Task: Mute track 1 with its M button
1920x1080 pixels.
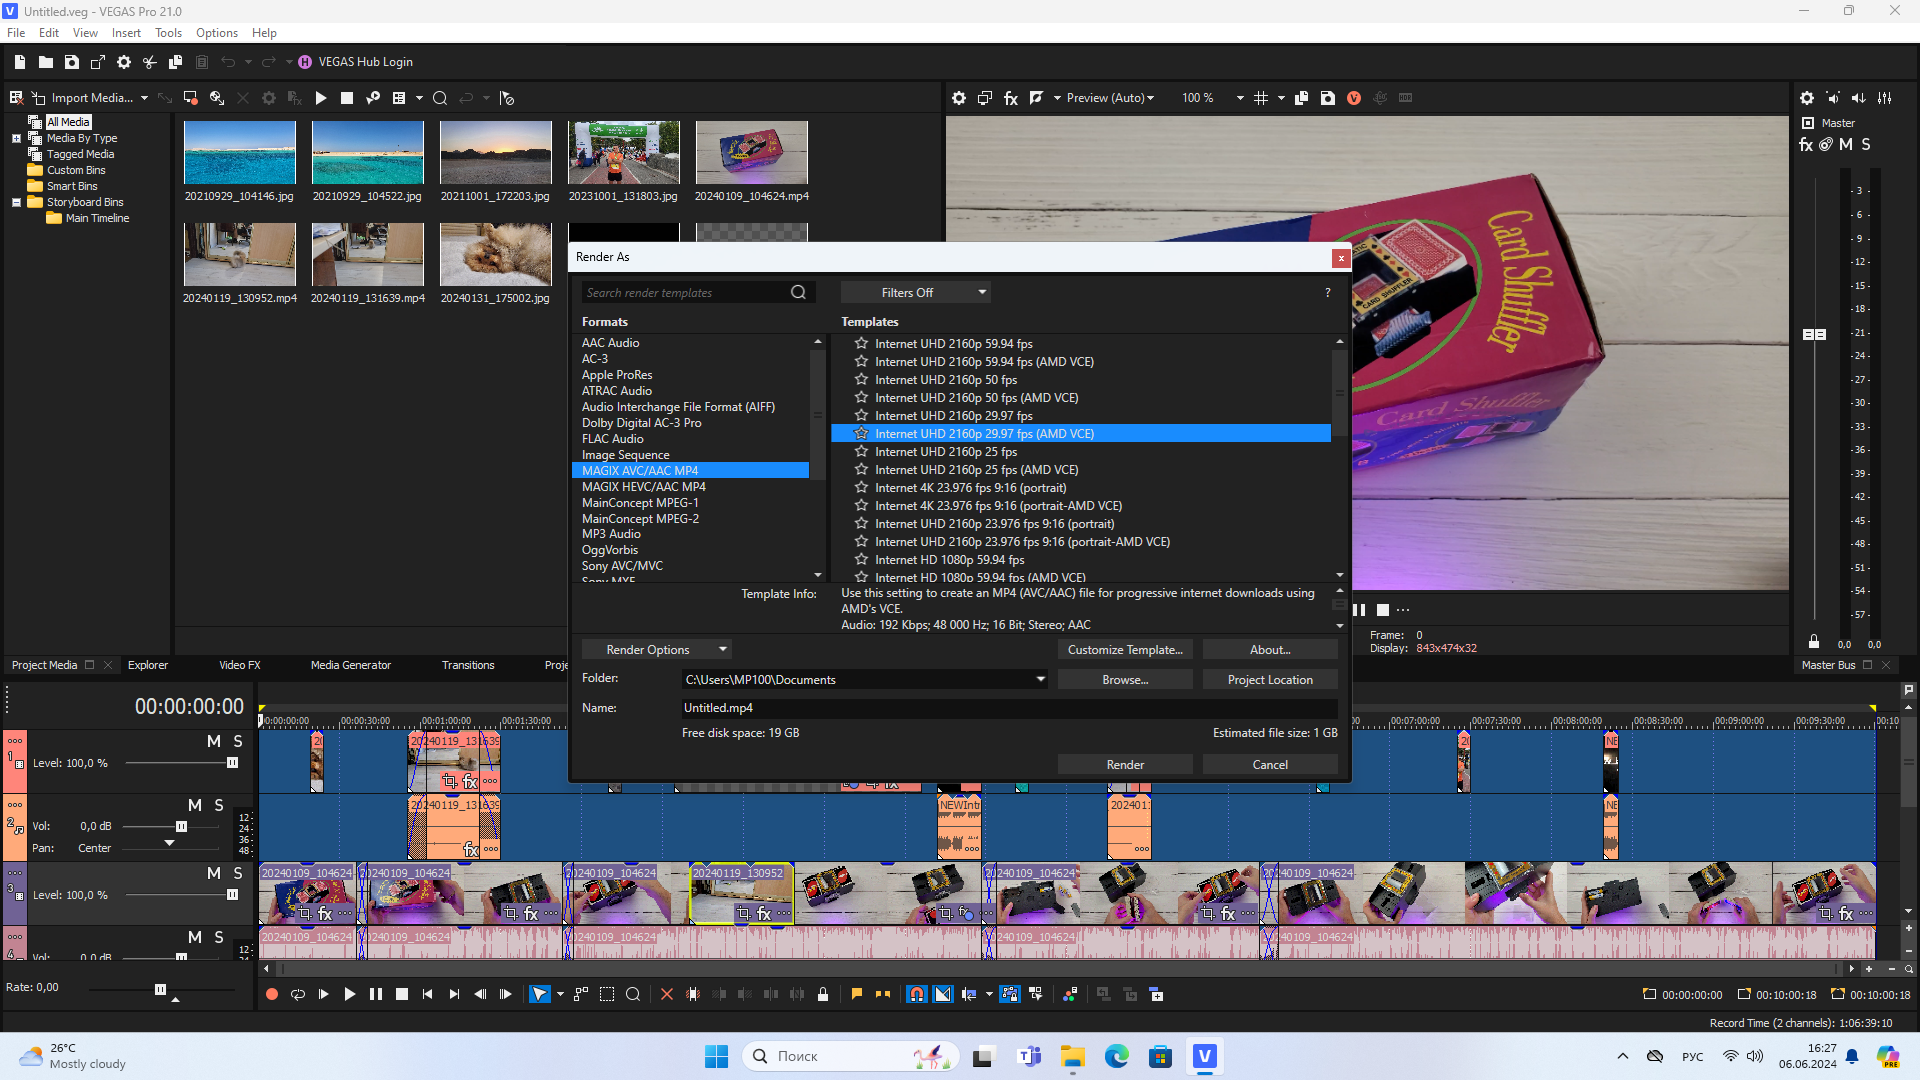Action: tap(213, 741)
